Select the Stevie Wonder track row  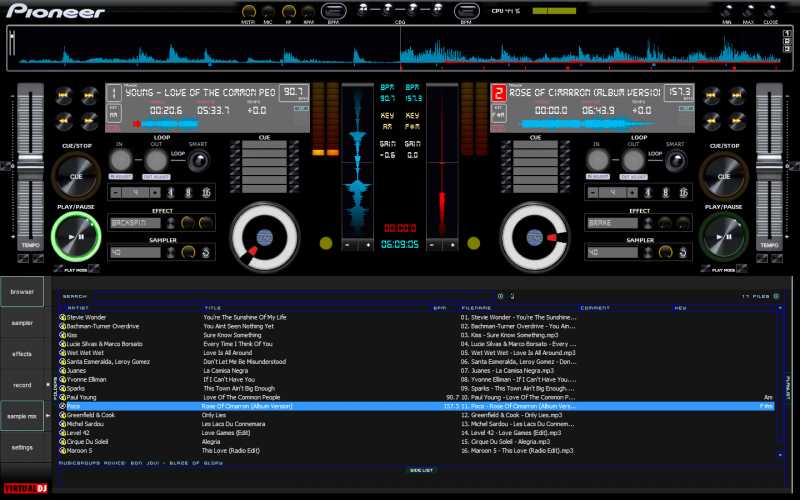pyautogui.click(x=417, y=317)
